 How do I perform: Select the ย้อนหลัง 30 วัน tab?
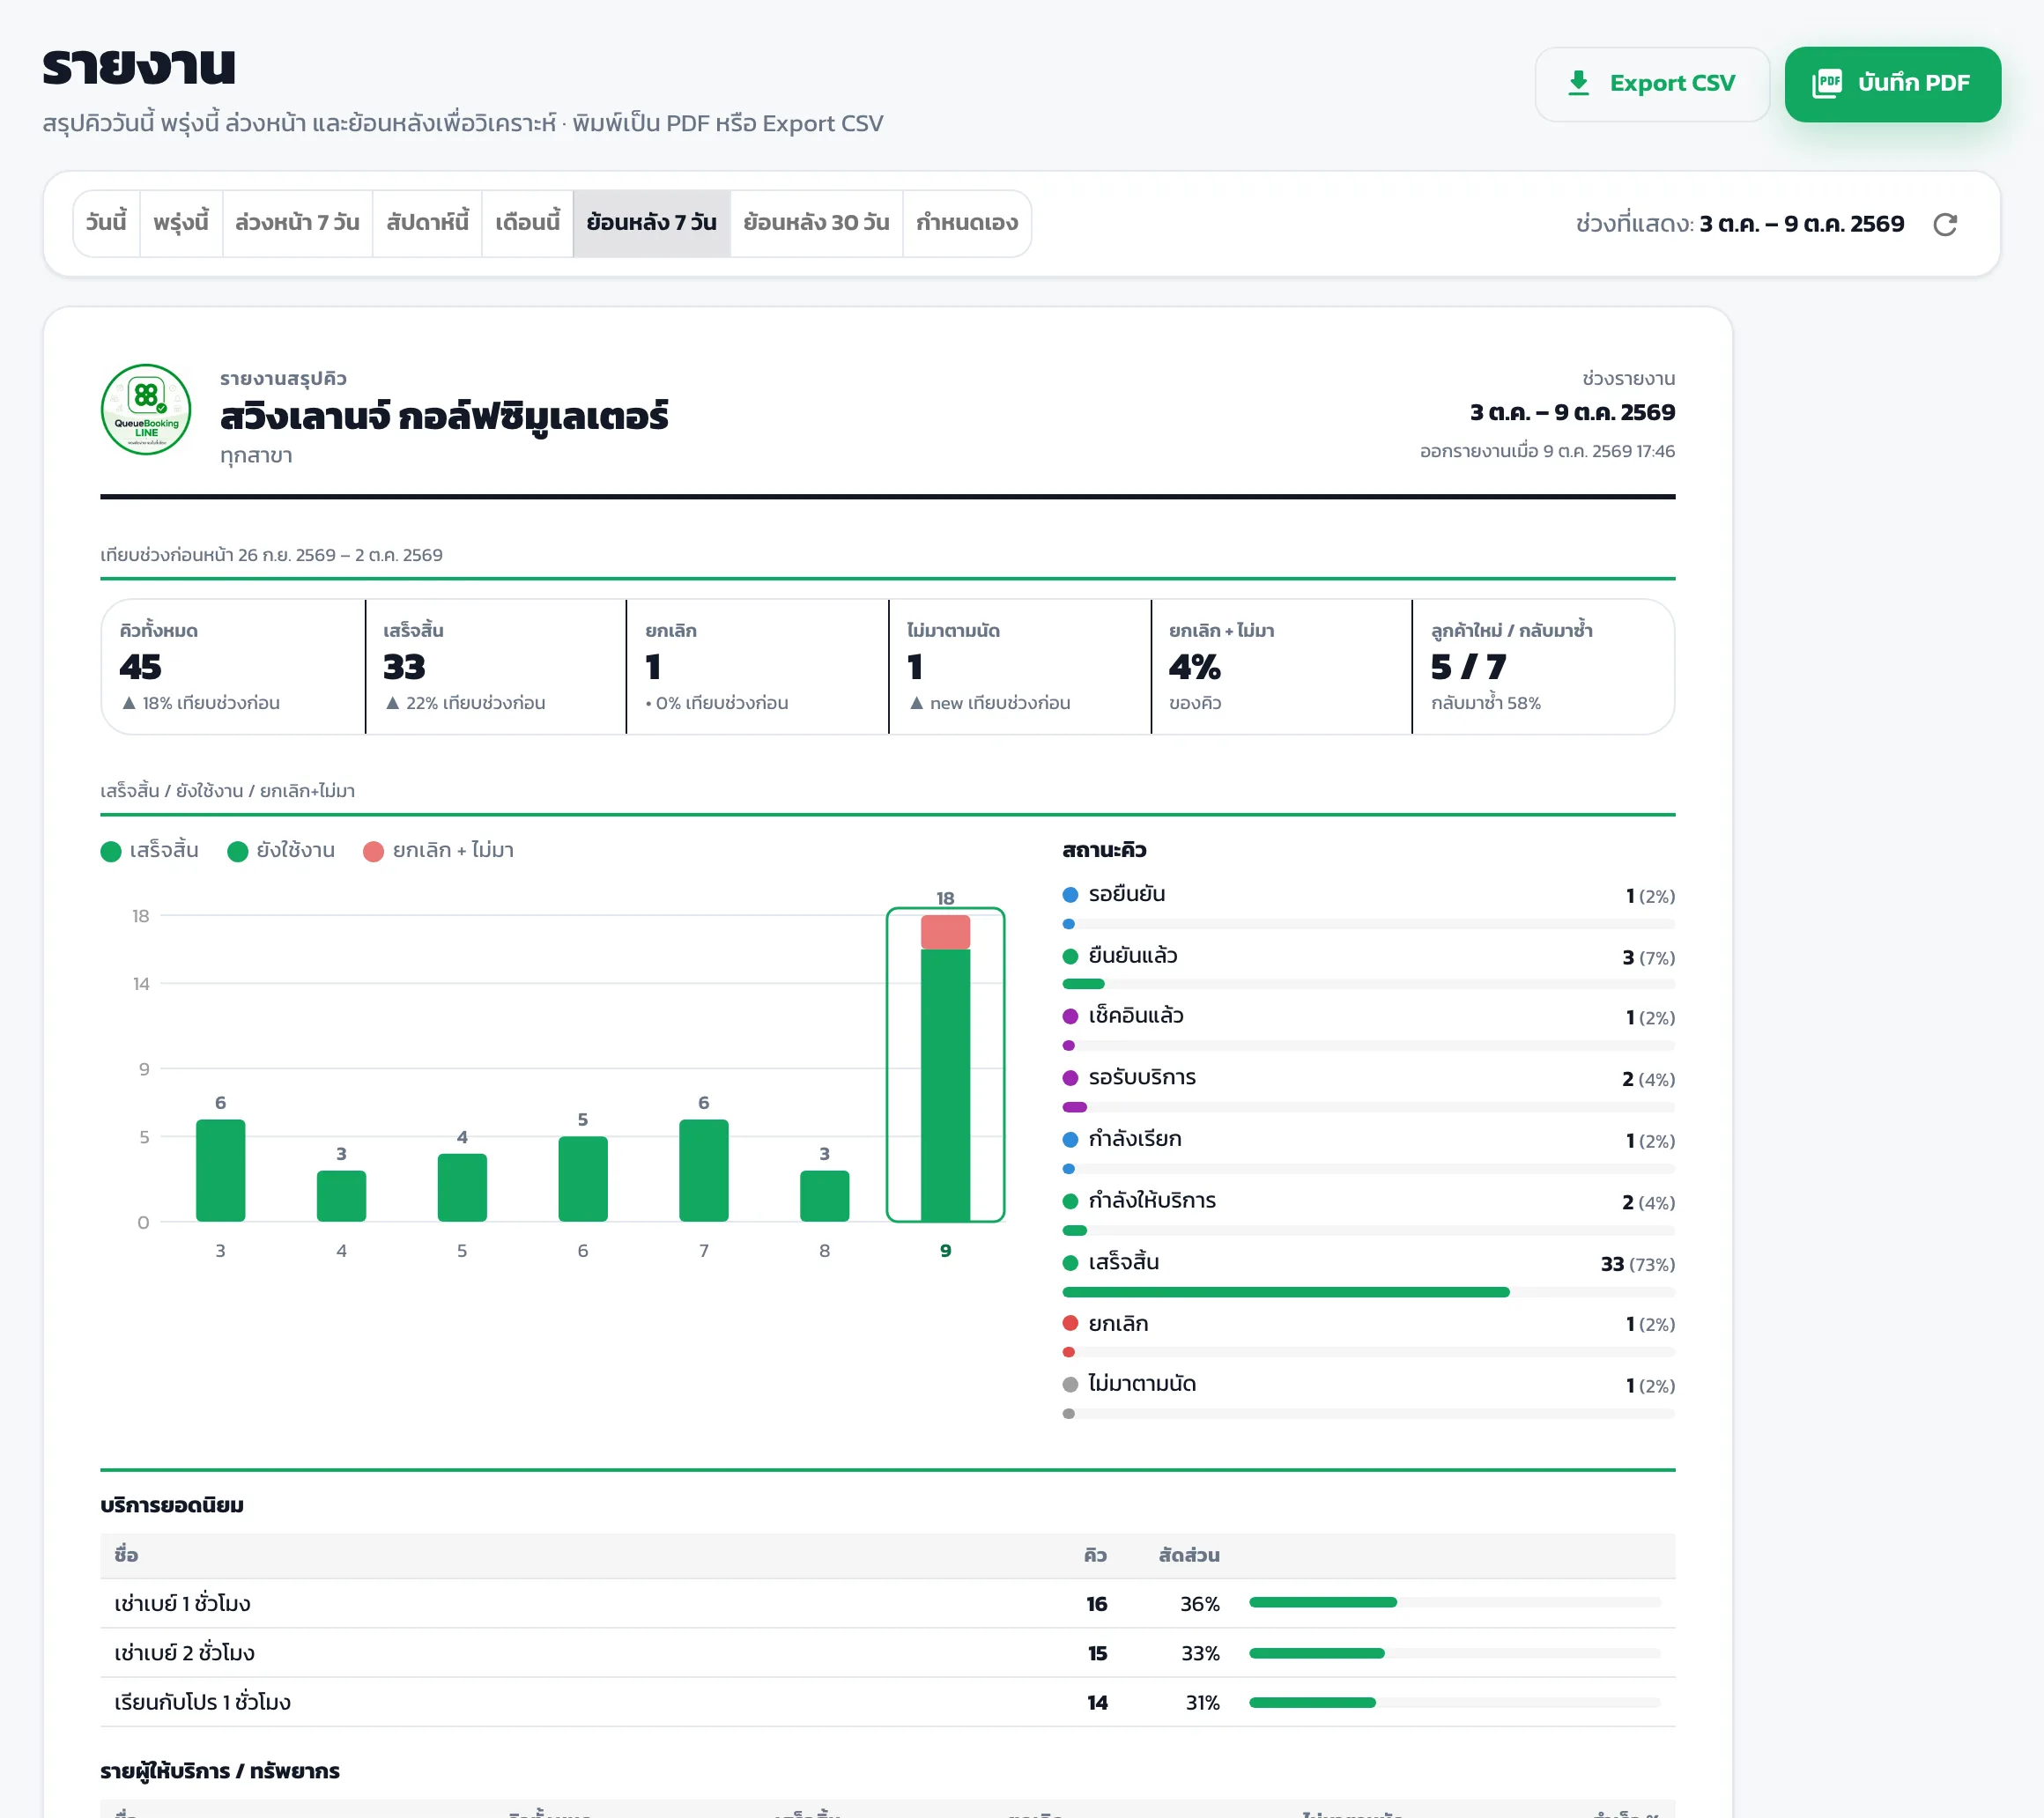(x=816, y=223)
